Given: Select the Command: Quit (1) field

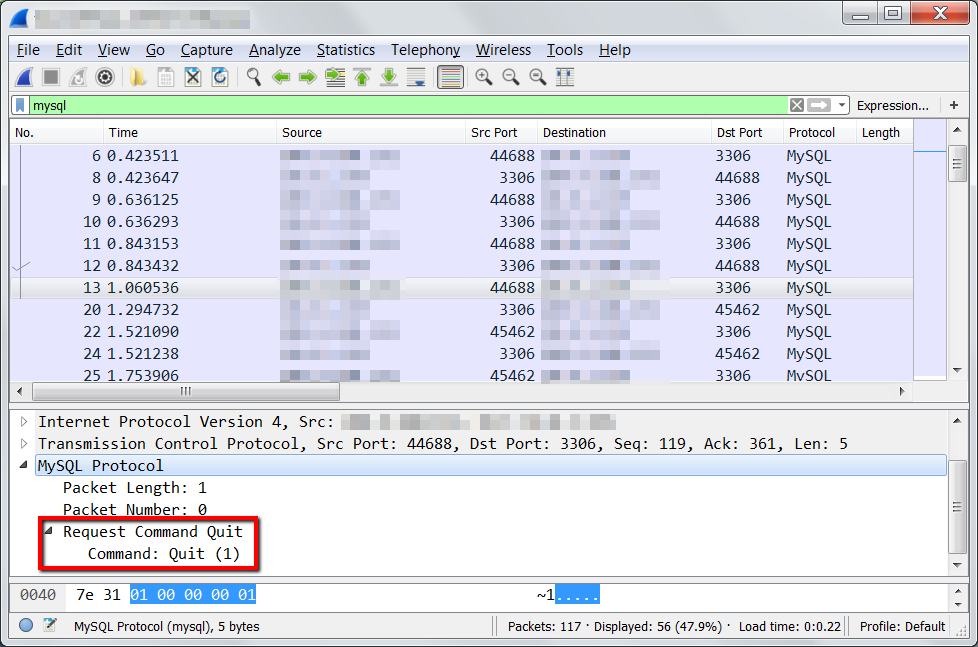Looking at the screenshot, I should coord(164,553).
